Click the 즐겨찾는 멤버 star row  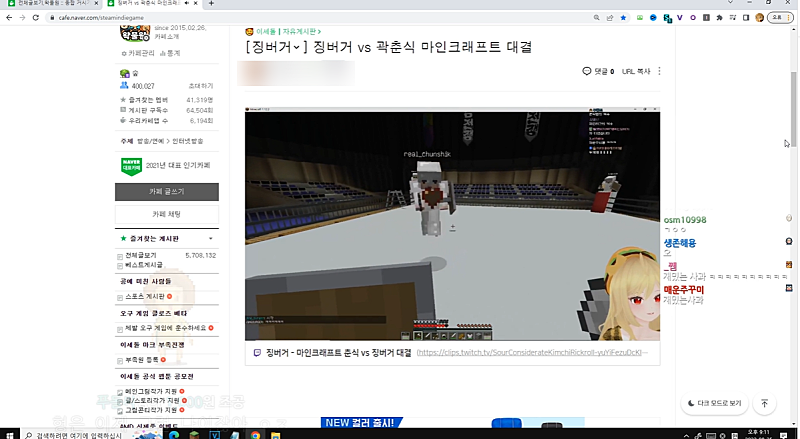pos(167,100)
